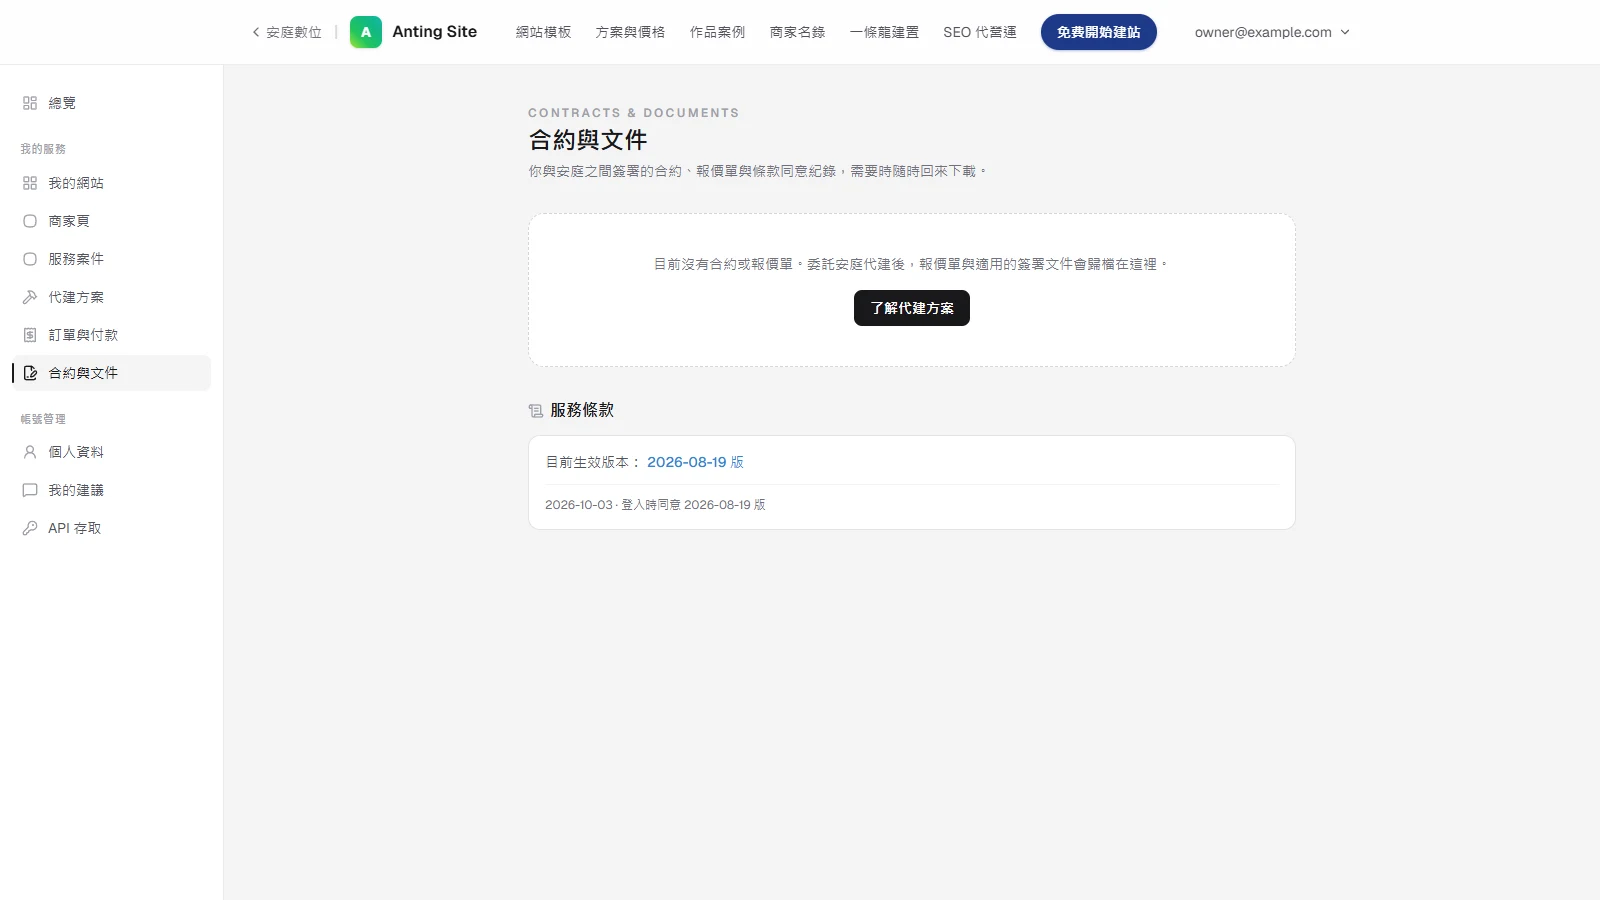Viewport: 1600px width, 900px height.
Task: Click the chat bubble icon beside 我的建議
Action: [x=30, y=490]
